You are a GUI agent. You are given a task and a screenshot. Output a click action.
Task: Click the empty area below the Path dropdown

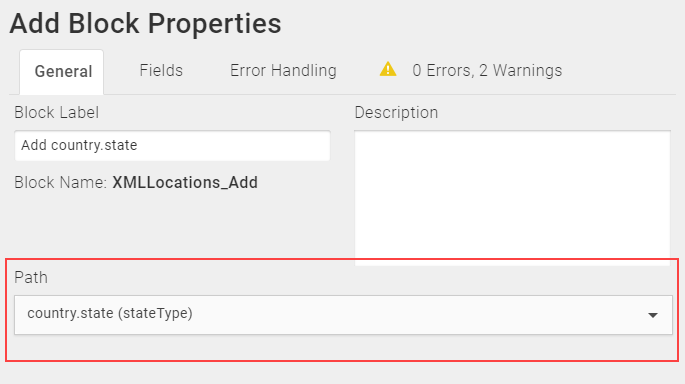coord(342,348)
